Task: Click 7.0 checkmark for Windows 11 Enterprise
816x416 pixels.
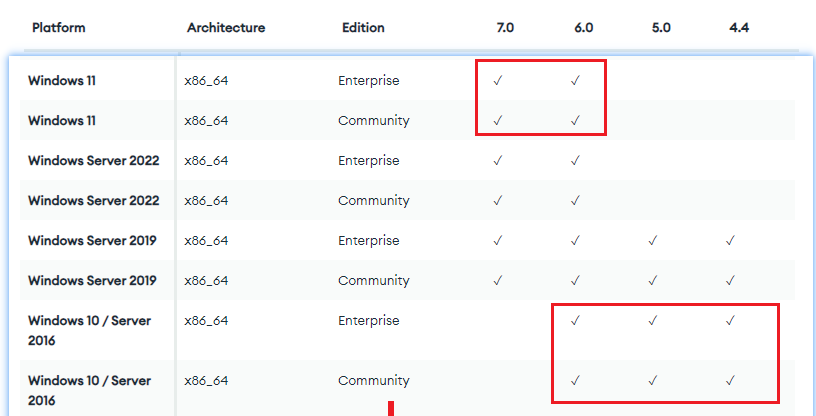Action: (498, 81)
